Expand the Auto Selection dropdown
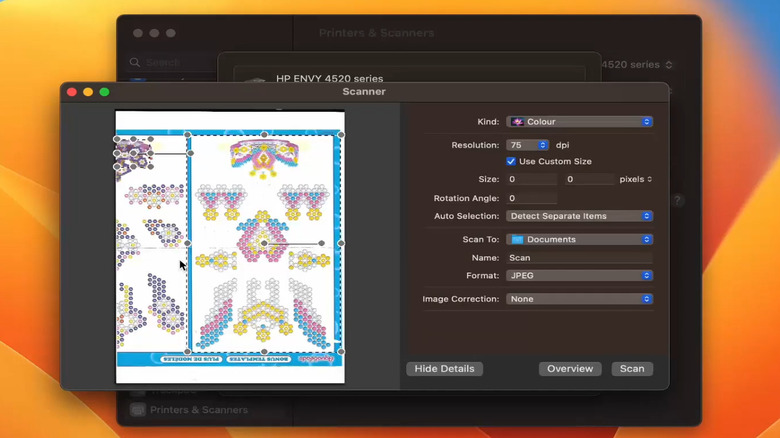Screen dimensions: 780x438 pos(579,216)
